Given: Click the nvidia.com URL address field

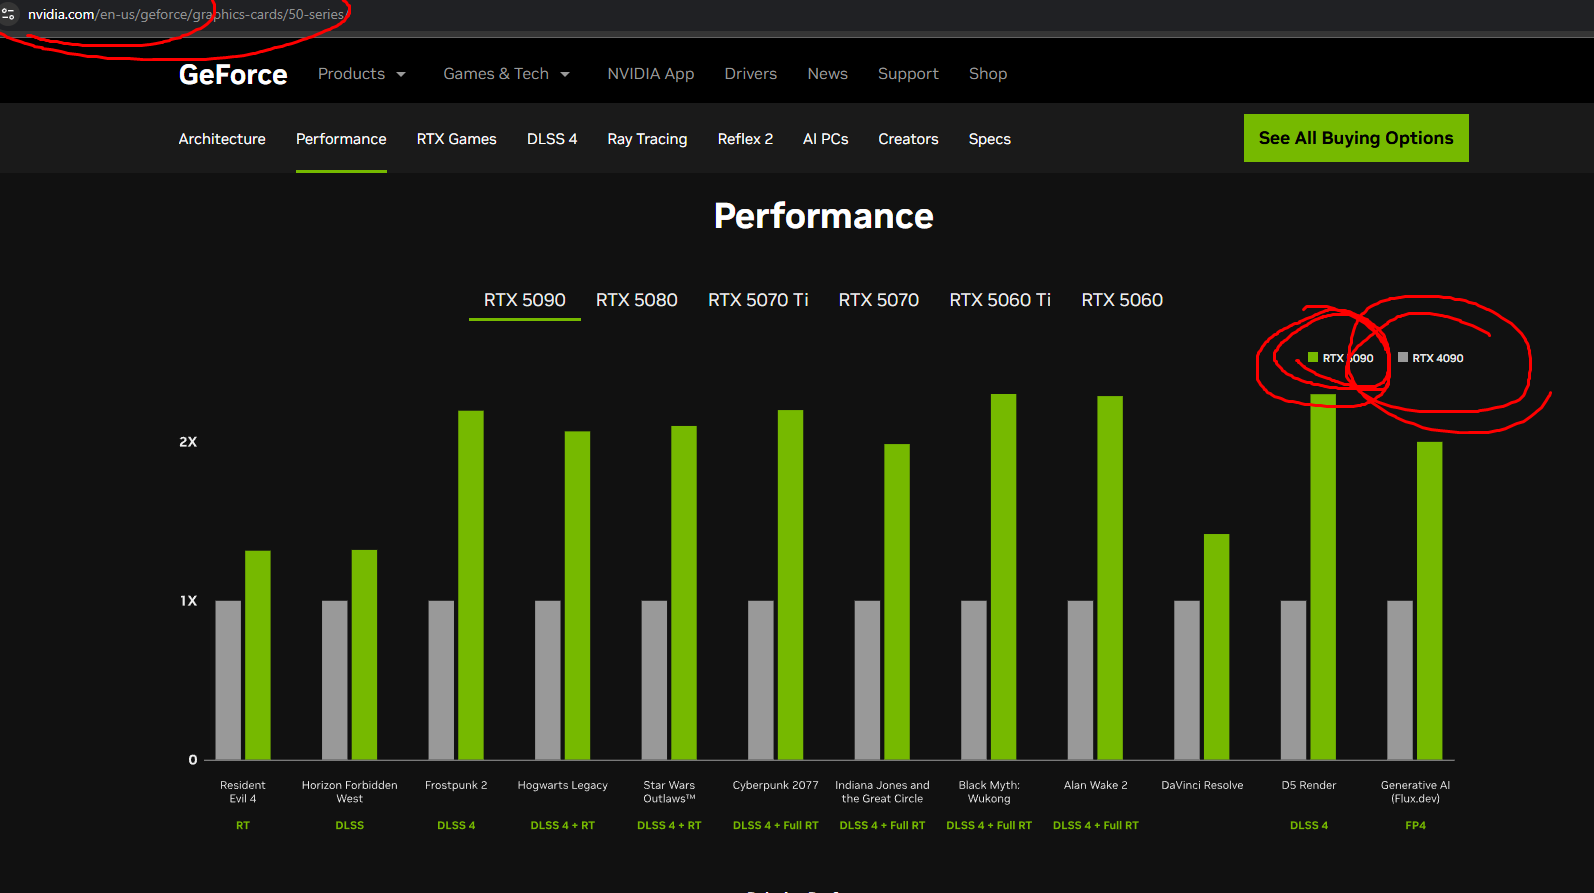Looking at the screenshot, I should pos(186,14).
